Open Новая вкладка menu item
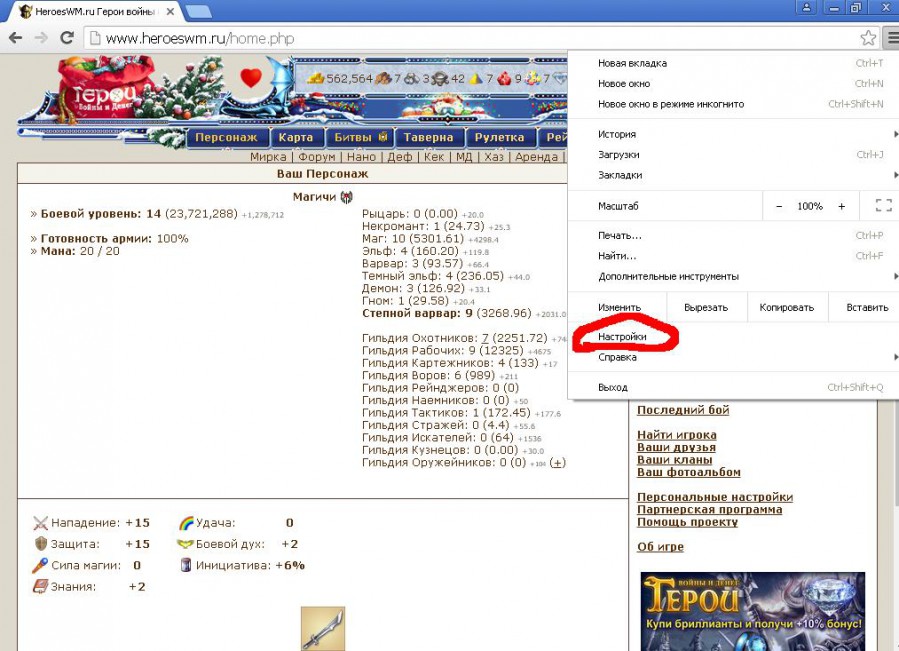This screenshot has height=651, width=899. (x=733, y=63)
